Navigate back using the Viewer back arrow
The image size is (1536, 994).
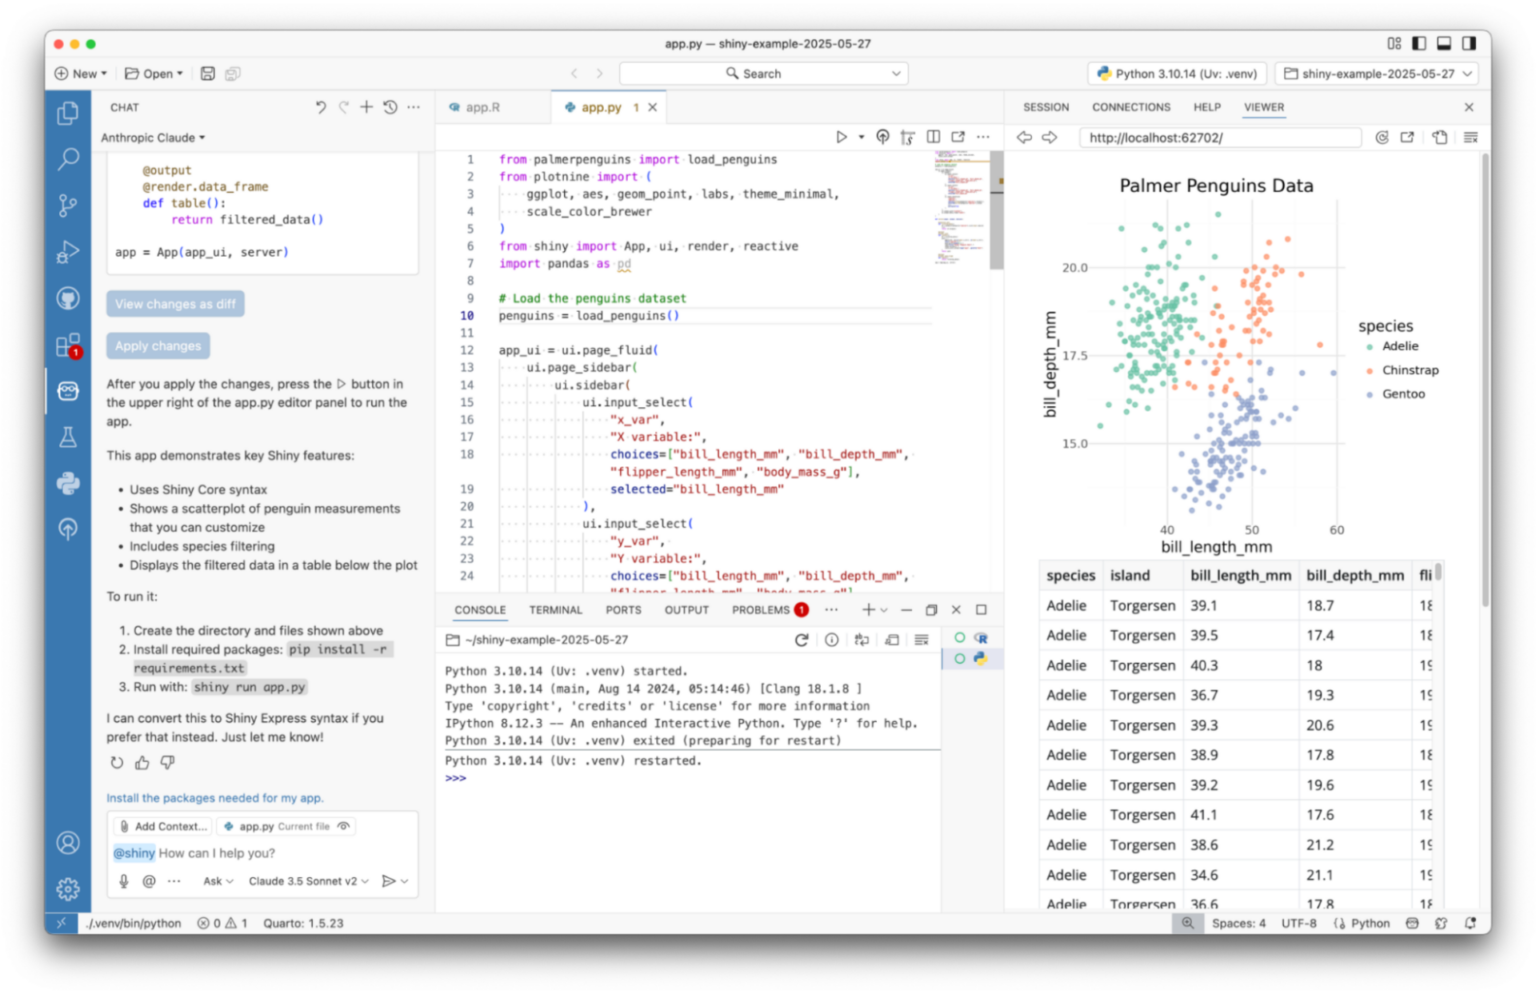1024,137
